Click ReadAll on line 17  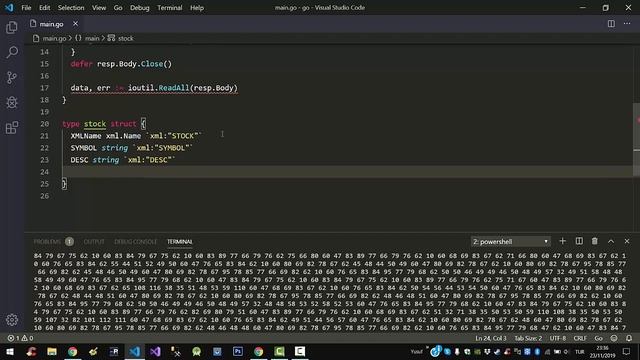click(174, 88)
